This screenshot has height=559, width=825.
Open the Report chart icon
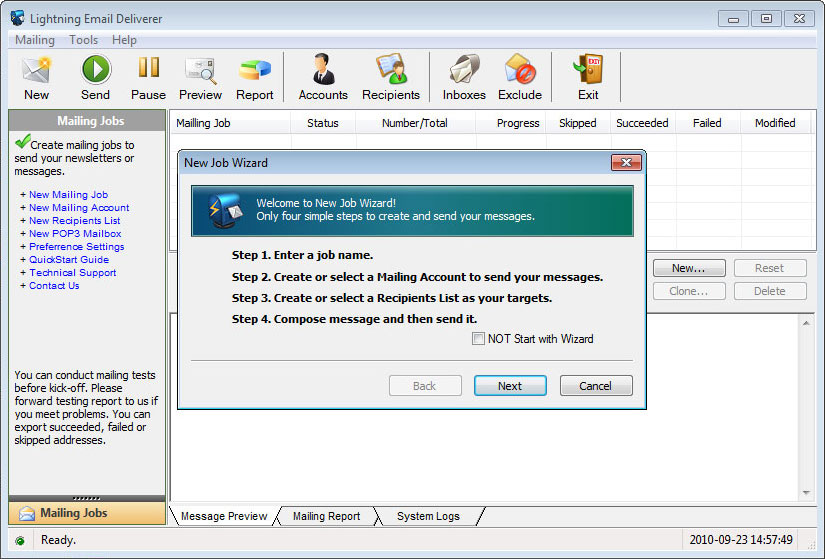255,71
